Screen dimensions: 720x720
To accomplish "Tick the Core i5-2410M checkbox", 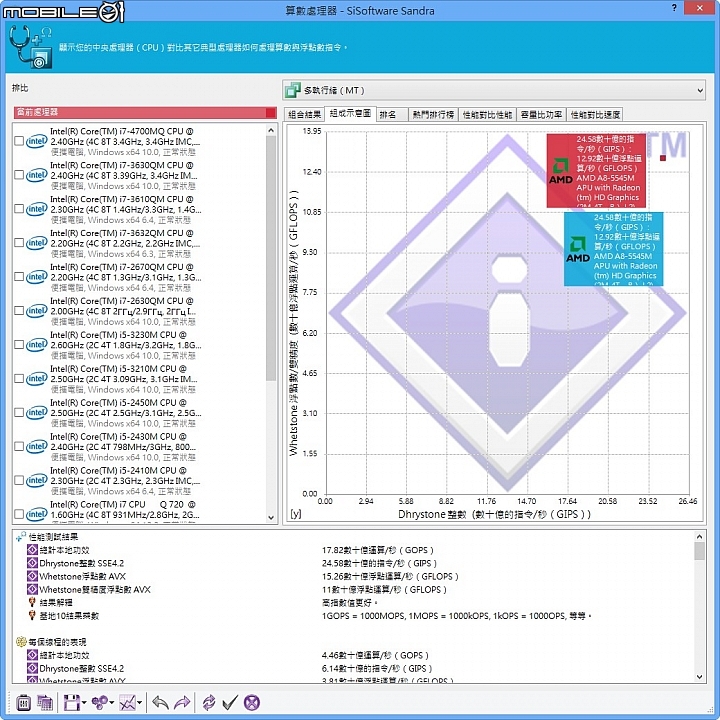I will click(19, 481).
